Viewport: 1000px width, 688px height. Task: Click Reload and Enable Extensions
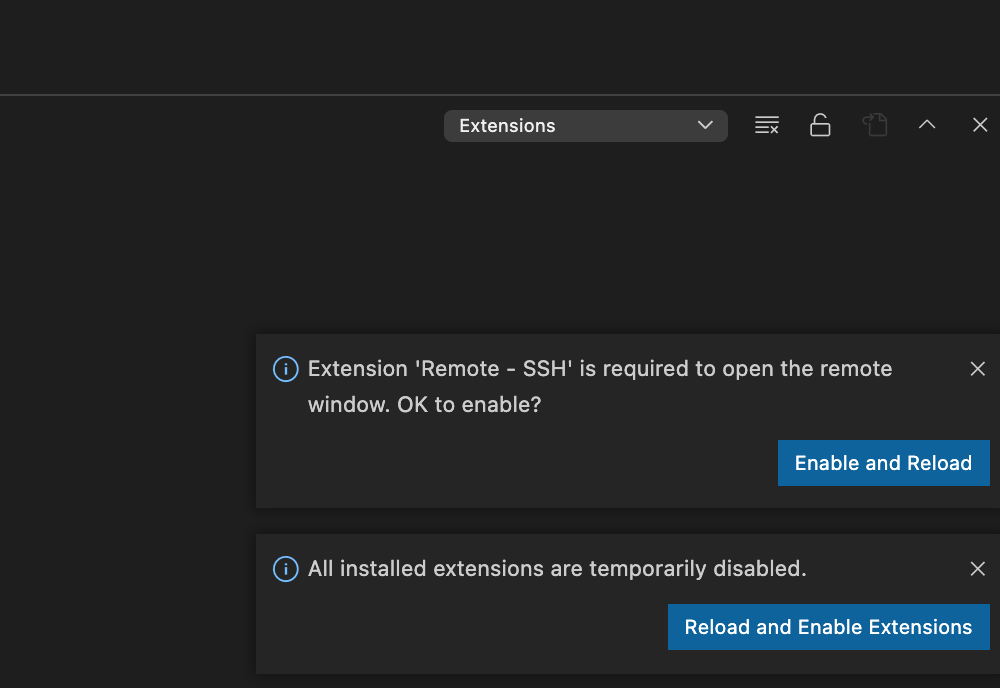[x=828, y=627]
